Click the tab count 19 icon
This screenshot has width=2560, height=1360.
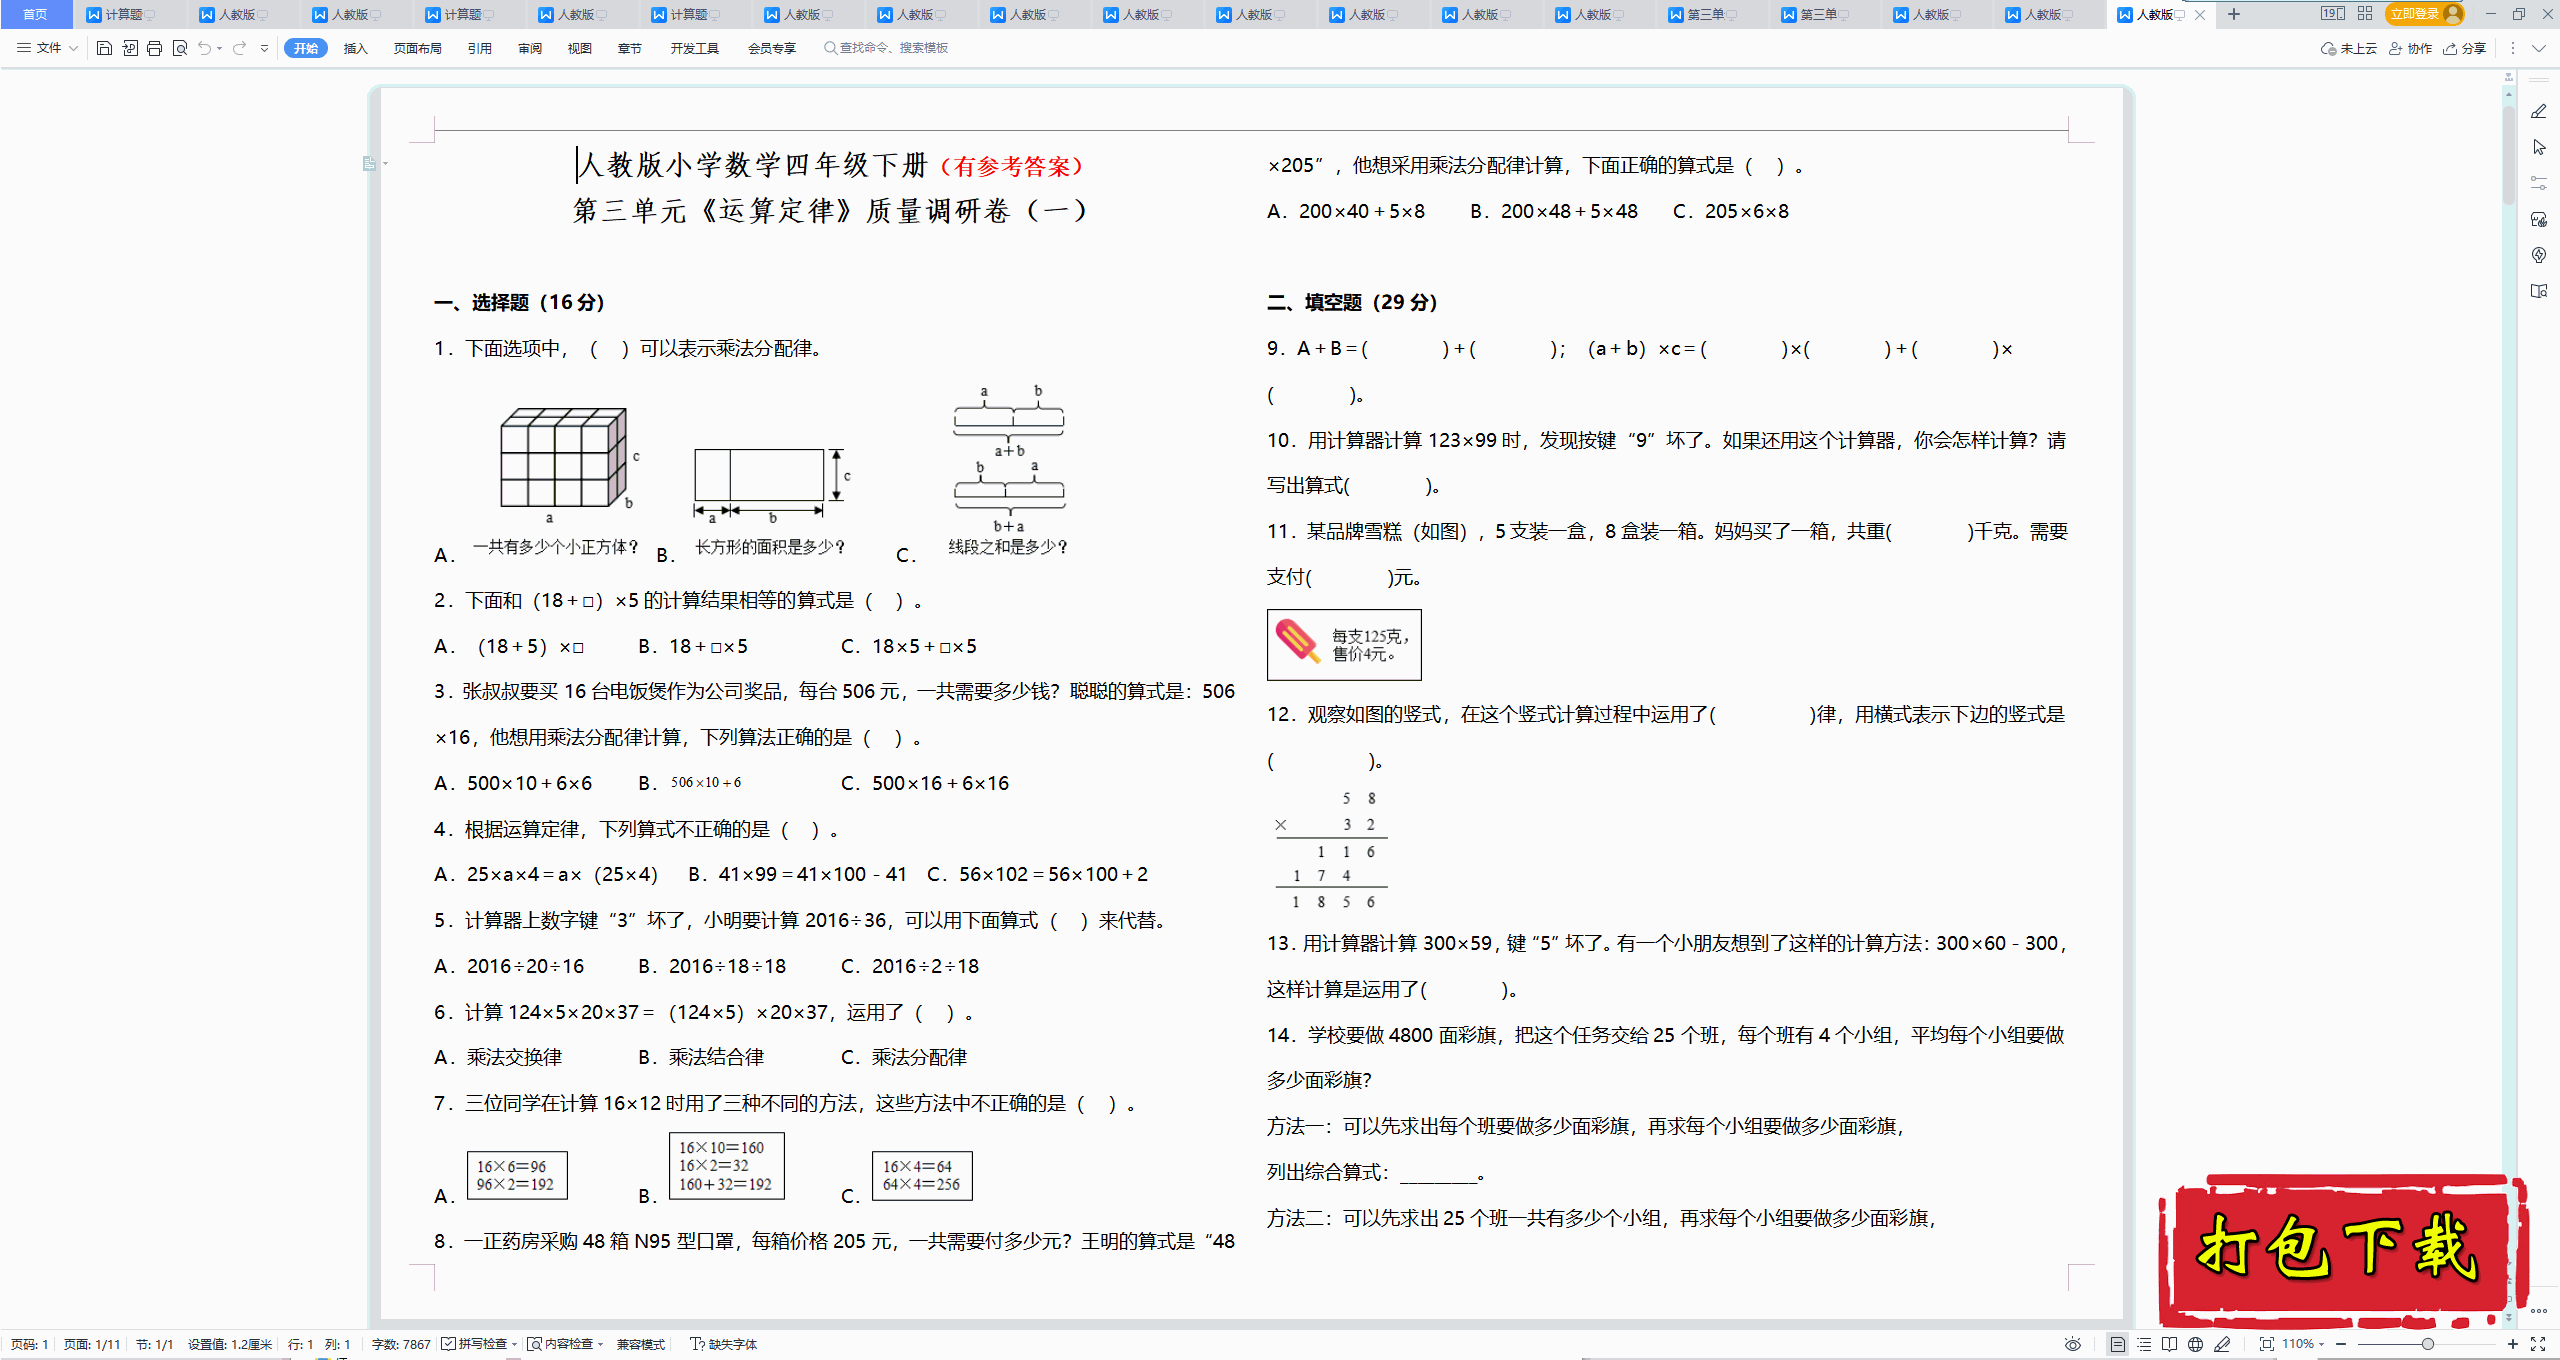click(2333, 14)
